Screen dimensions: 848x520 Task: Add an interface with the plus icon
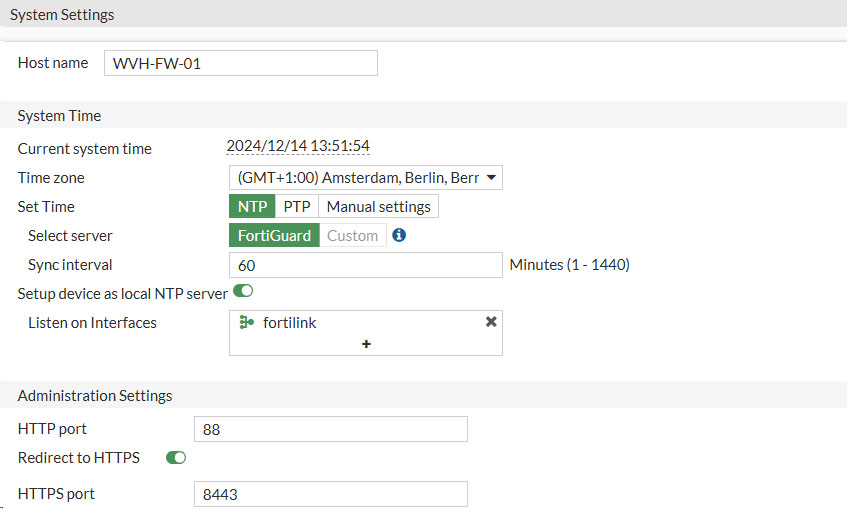click(366, 344)
